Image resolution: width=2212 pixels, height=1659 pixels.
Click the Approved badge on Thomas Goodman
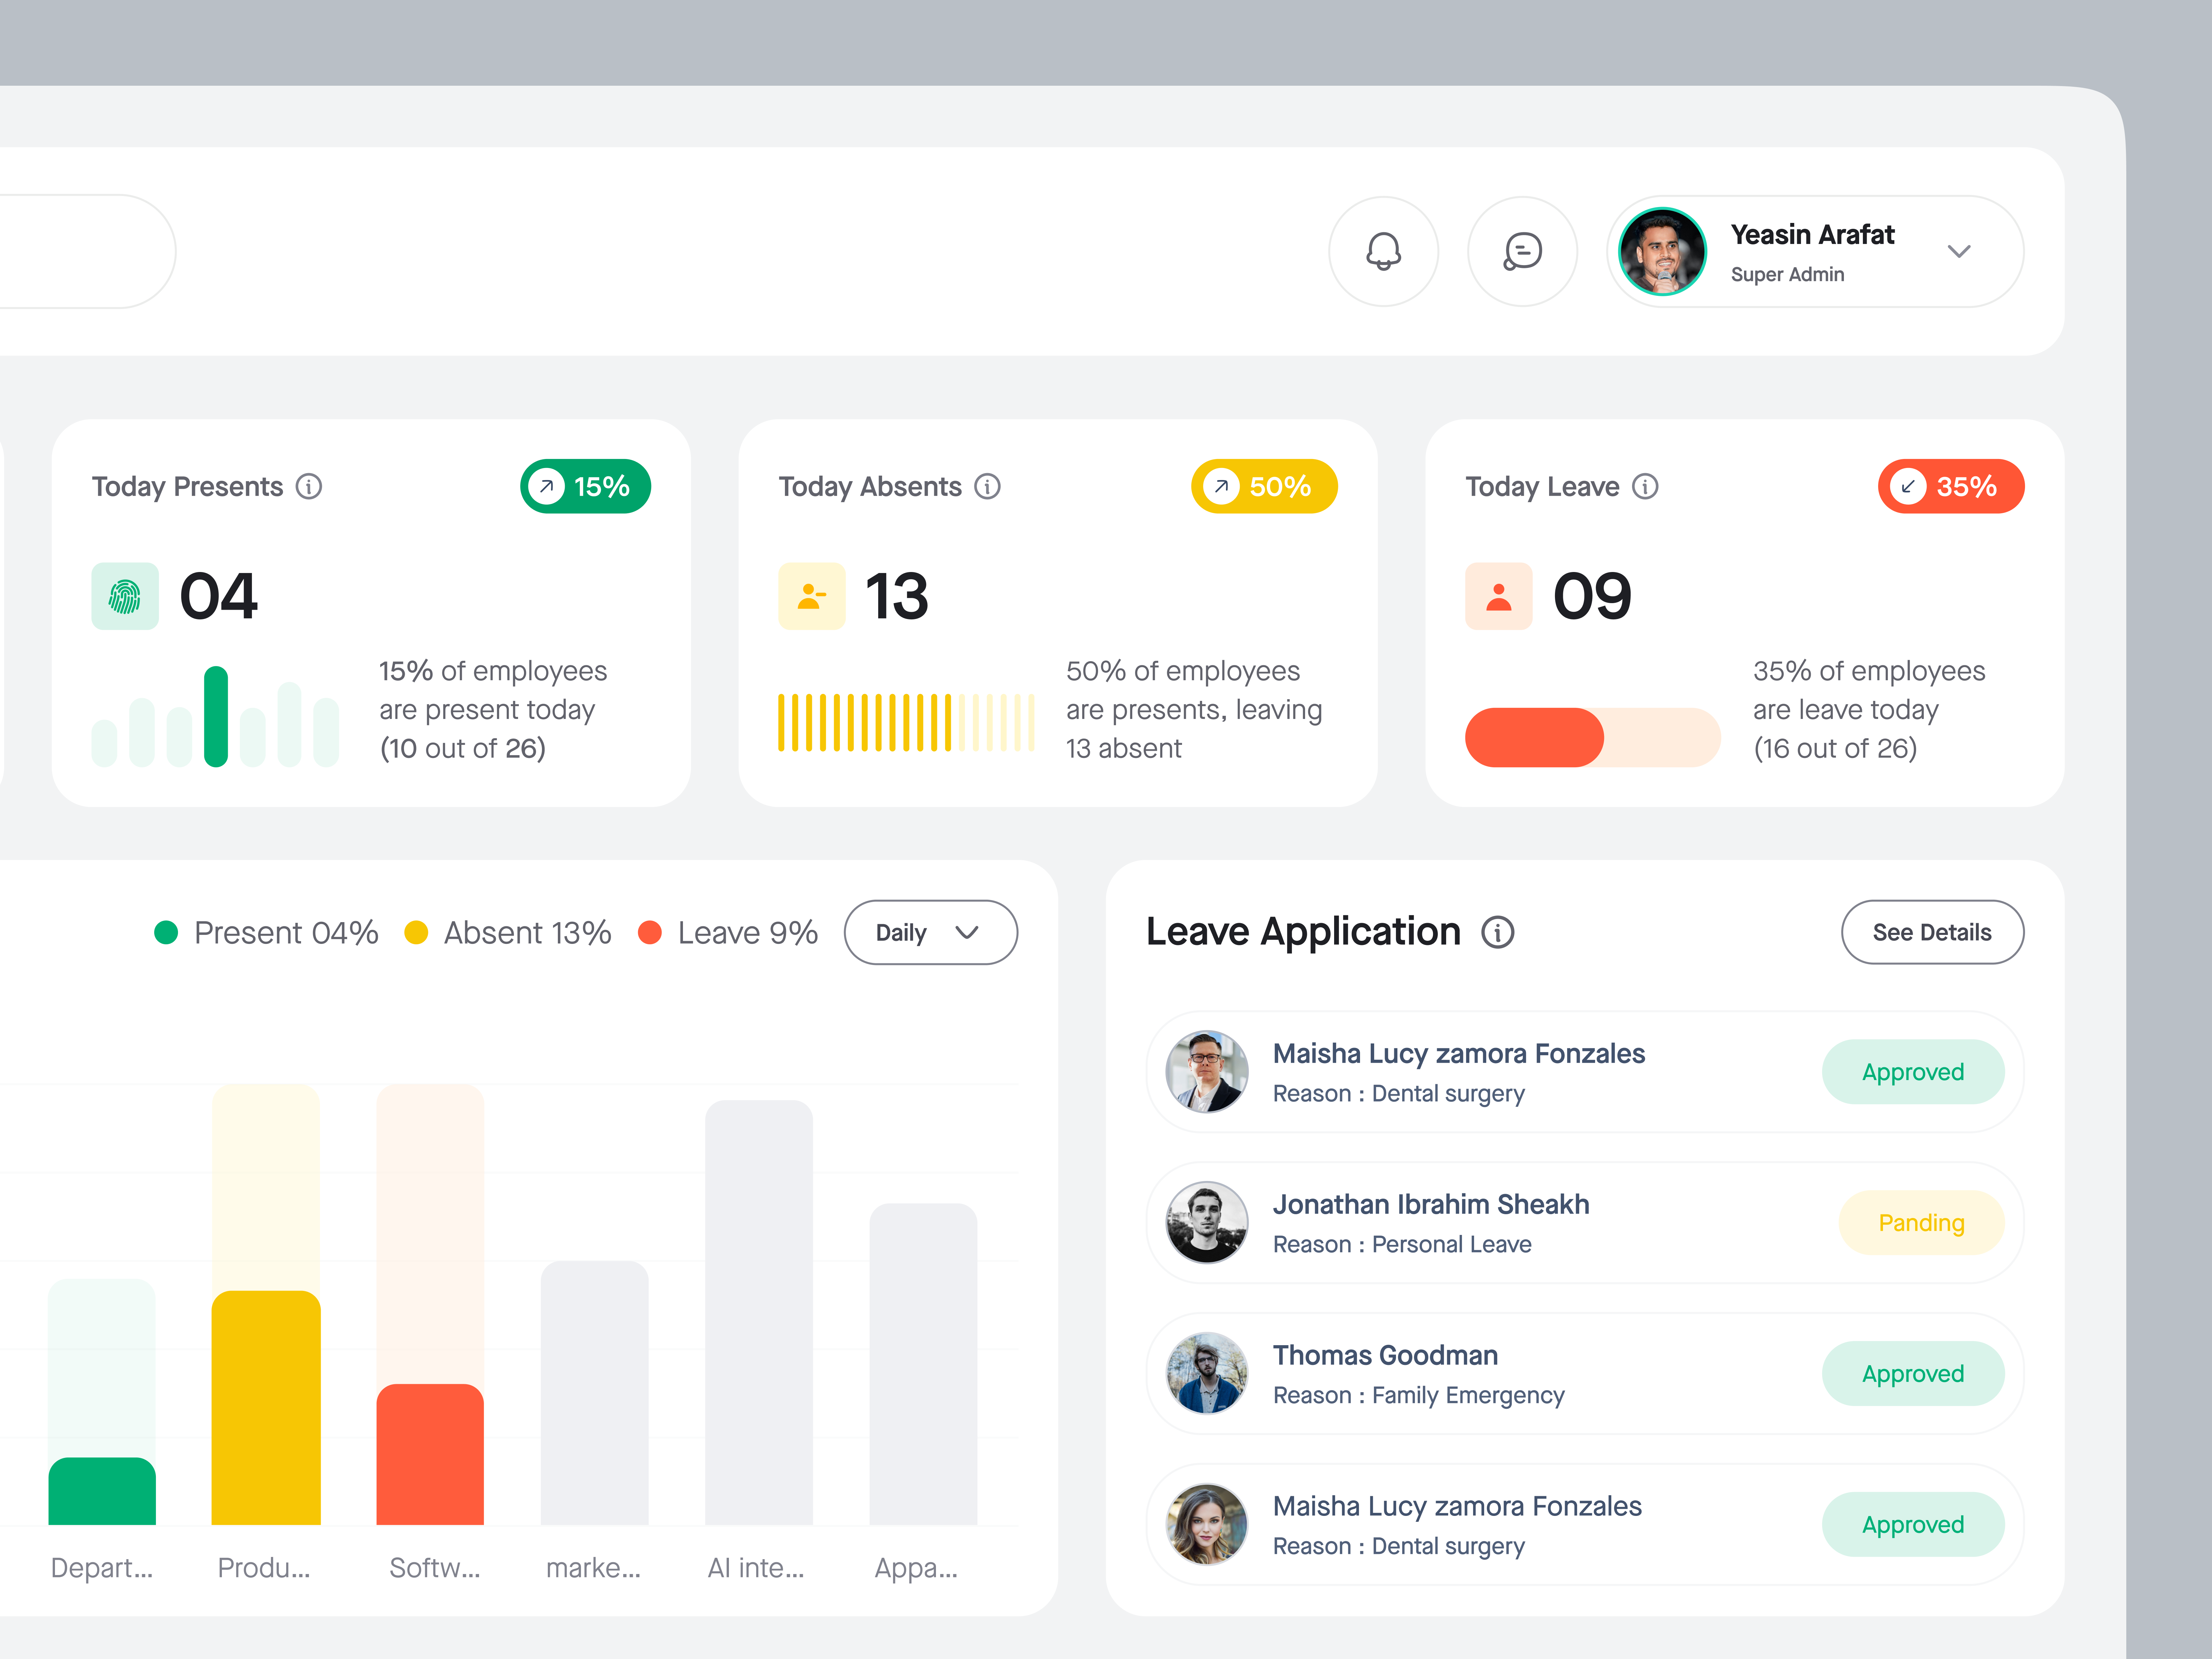tap(1913, 1373)
